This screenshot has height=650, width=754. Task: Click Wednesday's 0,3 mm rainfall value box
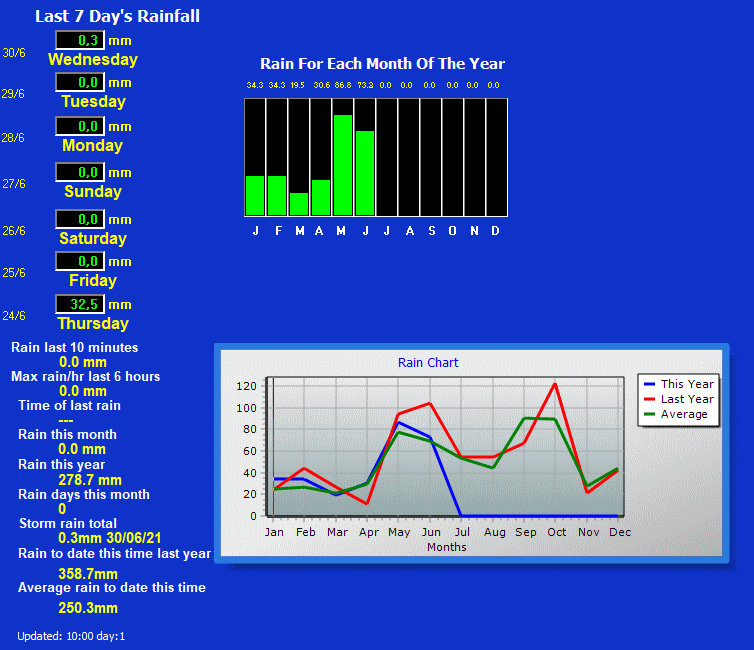click(x=80, y=40)
